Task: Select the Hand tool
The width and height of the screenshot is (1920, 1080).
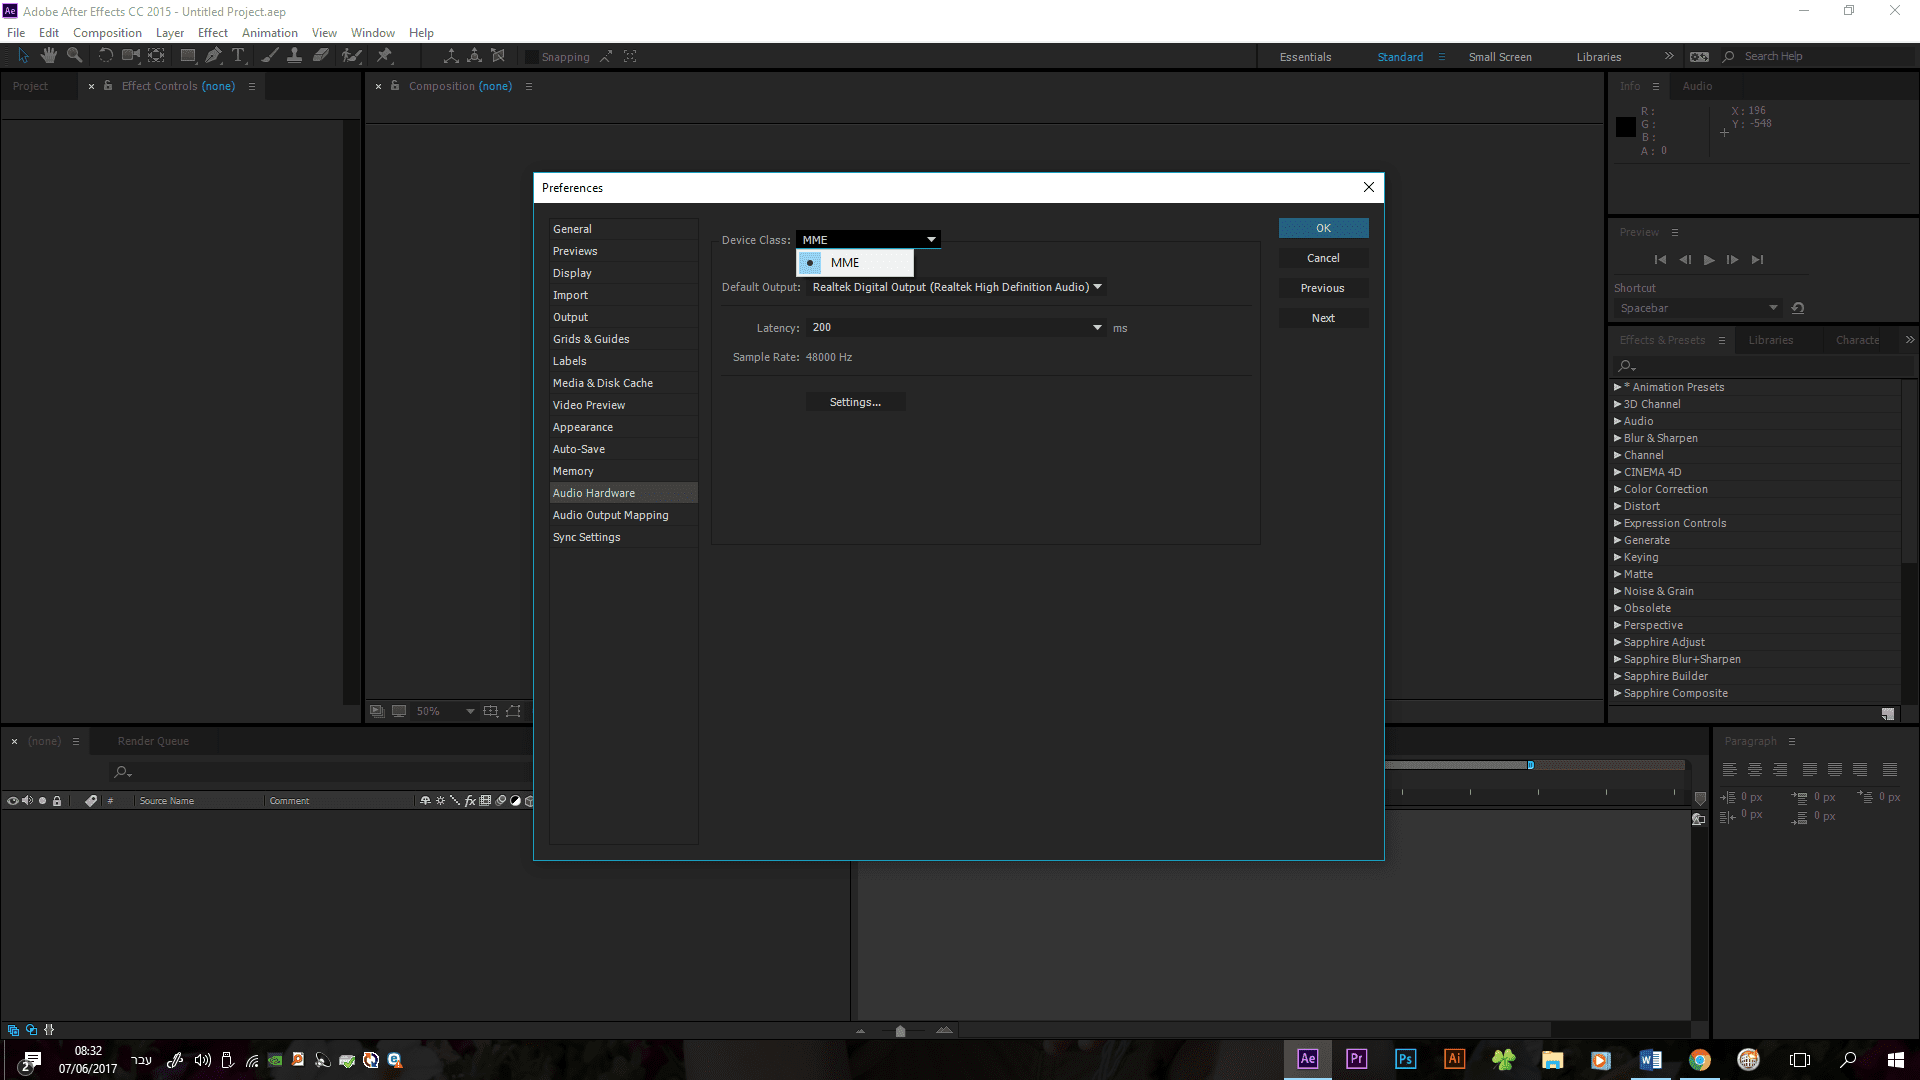Action: (48, 56)
